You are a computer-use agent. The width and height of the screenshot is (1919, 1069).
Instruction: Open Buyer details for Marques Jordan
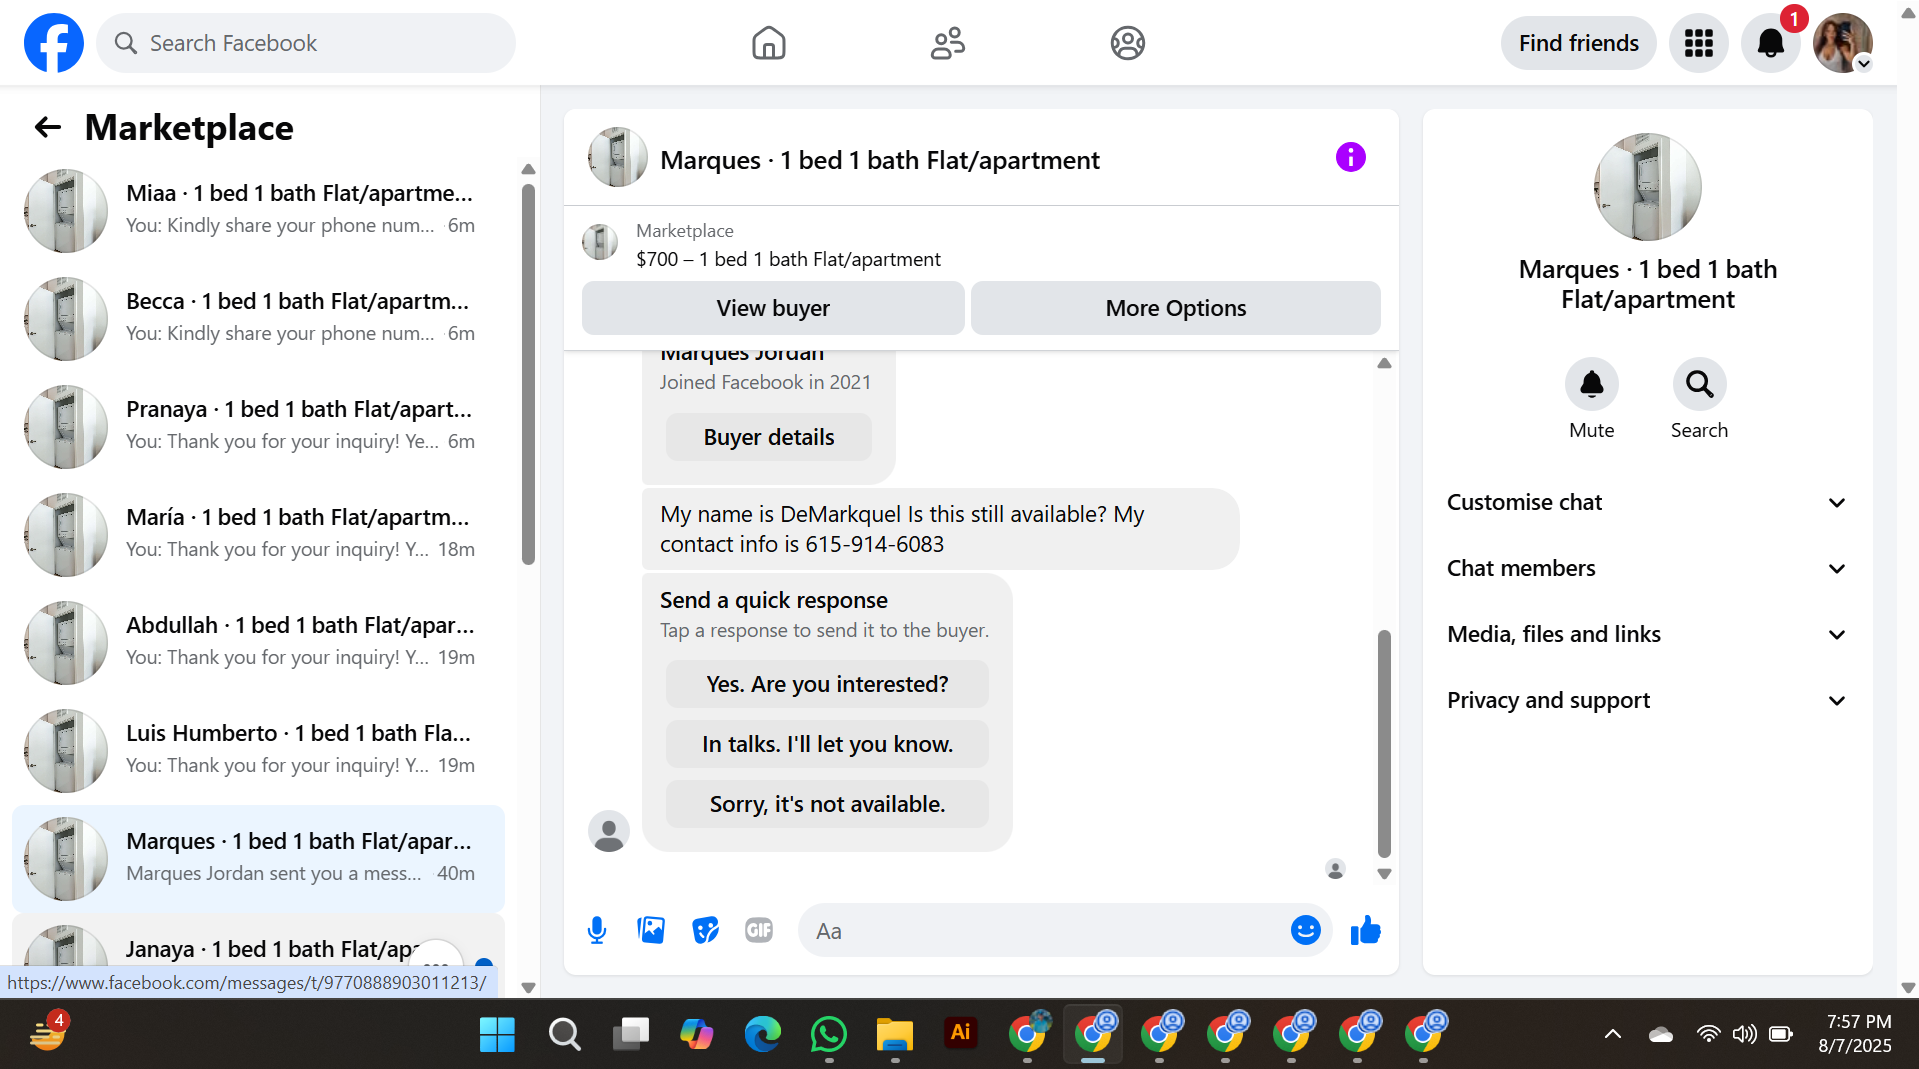[768, 437]
